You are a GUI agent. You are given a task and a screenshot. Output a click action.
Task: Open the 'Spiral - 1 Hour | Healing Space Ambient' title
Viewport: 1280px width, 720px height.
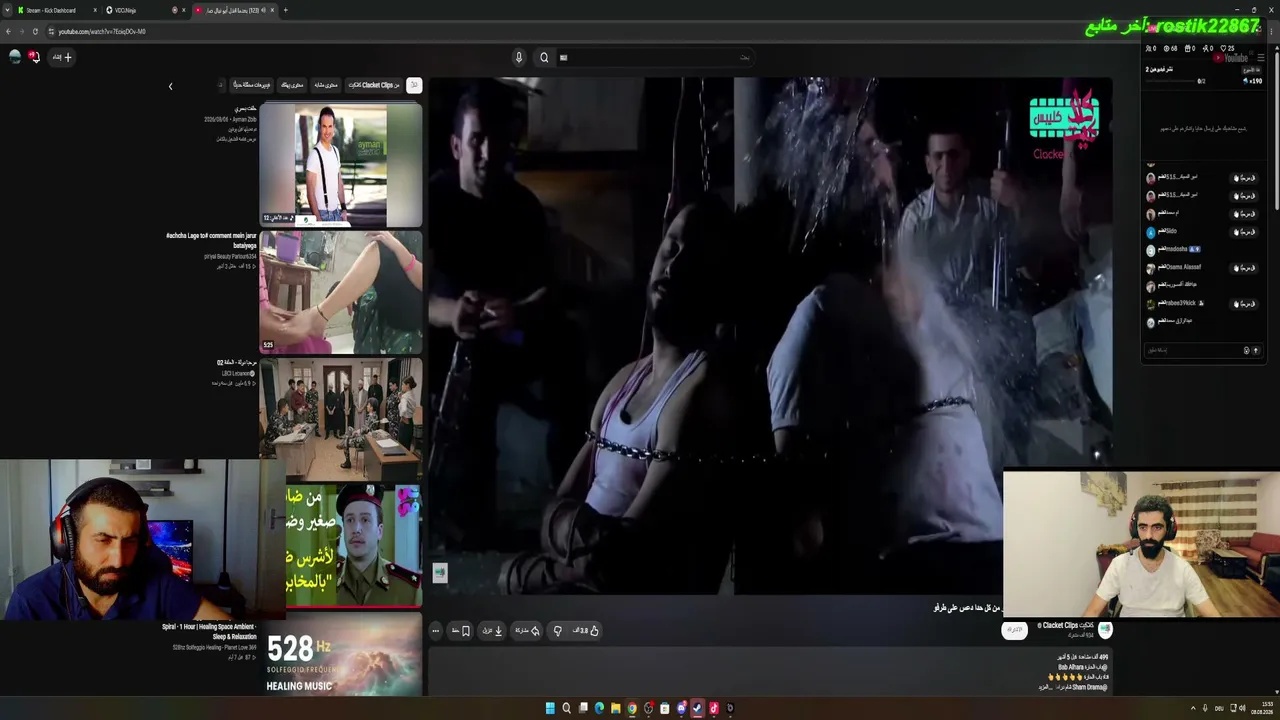(209, 632)
